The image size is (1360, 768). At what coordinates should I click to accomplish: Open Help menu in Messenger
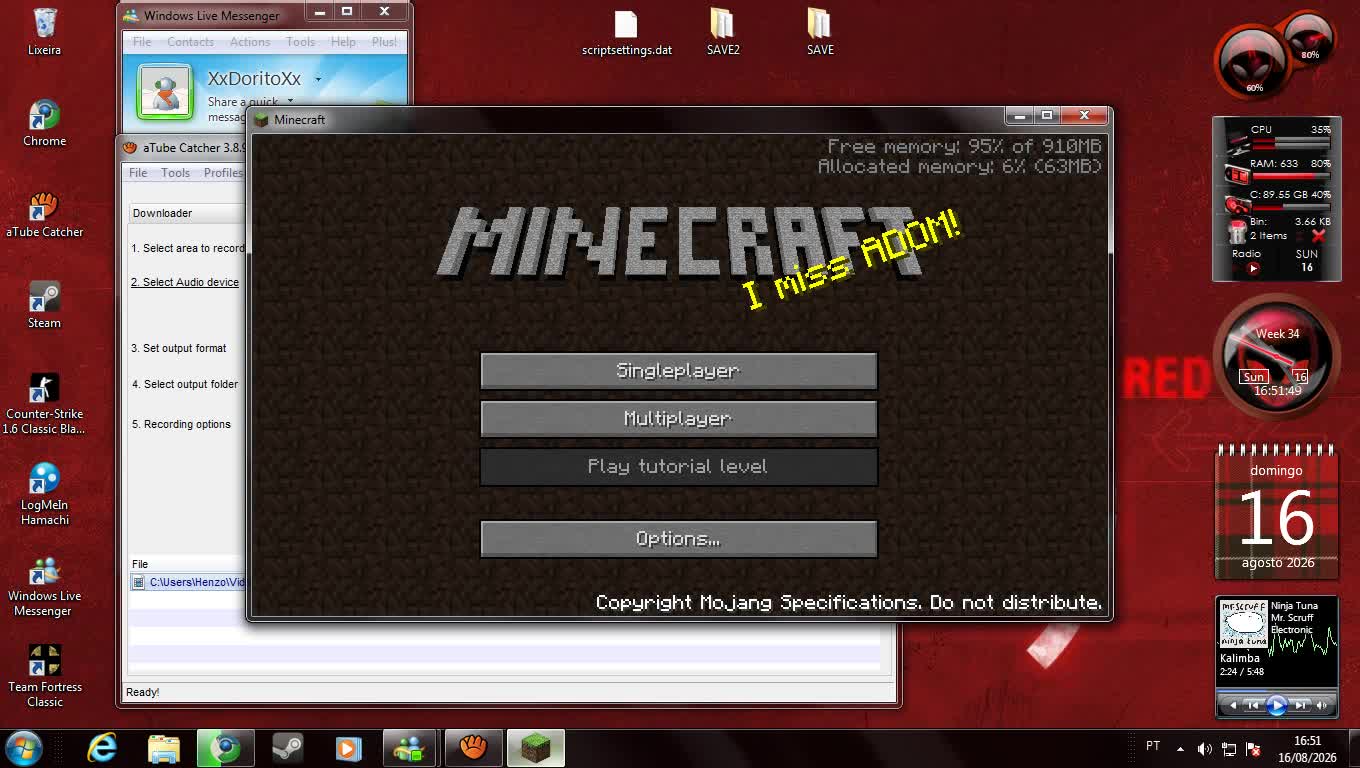click(343, 42)
